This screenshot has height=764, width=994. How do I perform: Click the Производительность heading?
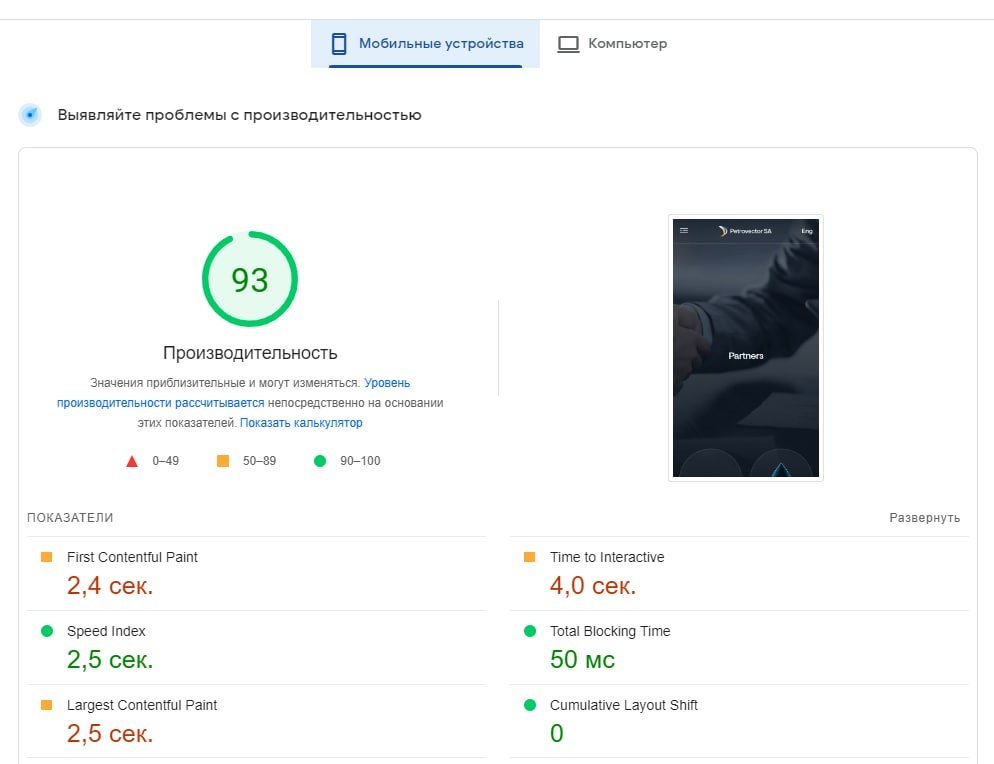(x=250, y=353)
